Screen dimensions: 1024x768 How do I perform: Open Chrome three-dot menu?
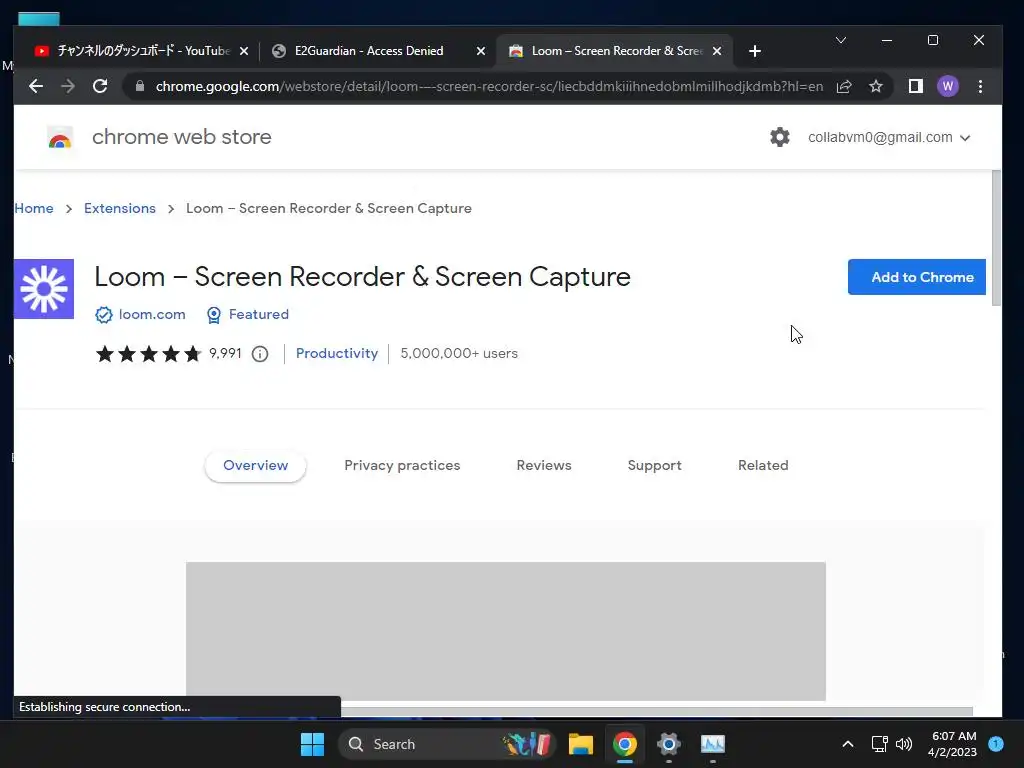tap(980, 86)
